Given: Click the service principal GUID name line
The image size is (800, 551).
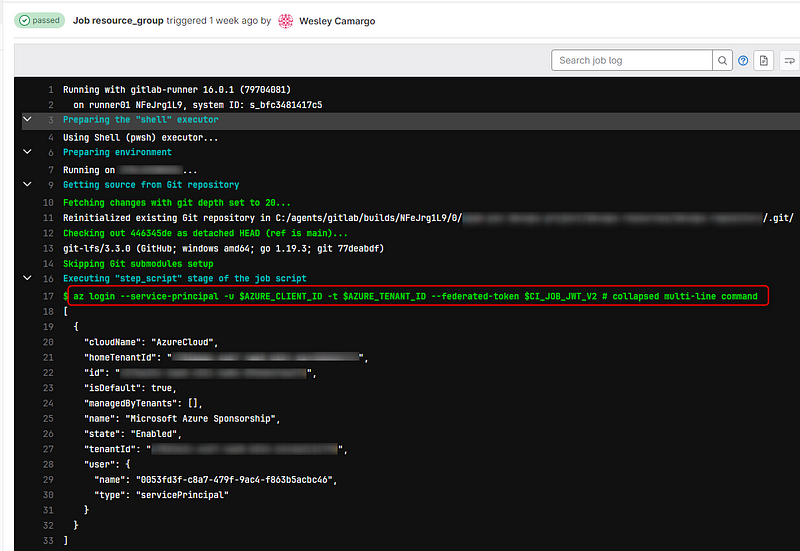Looking at the screenshot, I should [x=216, y=480].
